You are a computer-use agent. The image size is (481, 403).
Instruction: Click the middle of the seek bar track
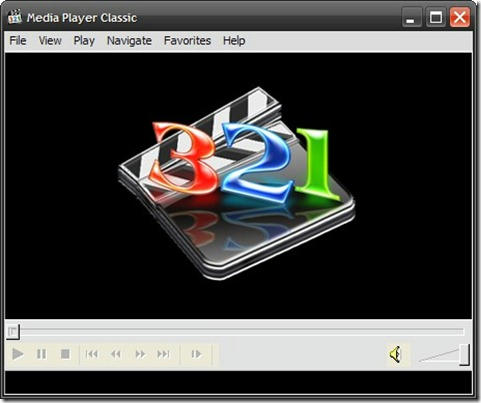[x=239, y=331]
